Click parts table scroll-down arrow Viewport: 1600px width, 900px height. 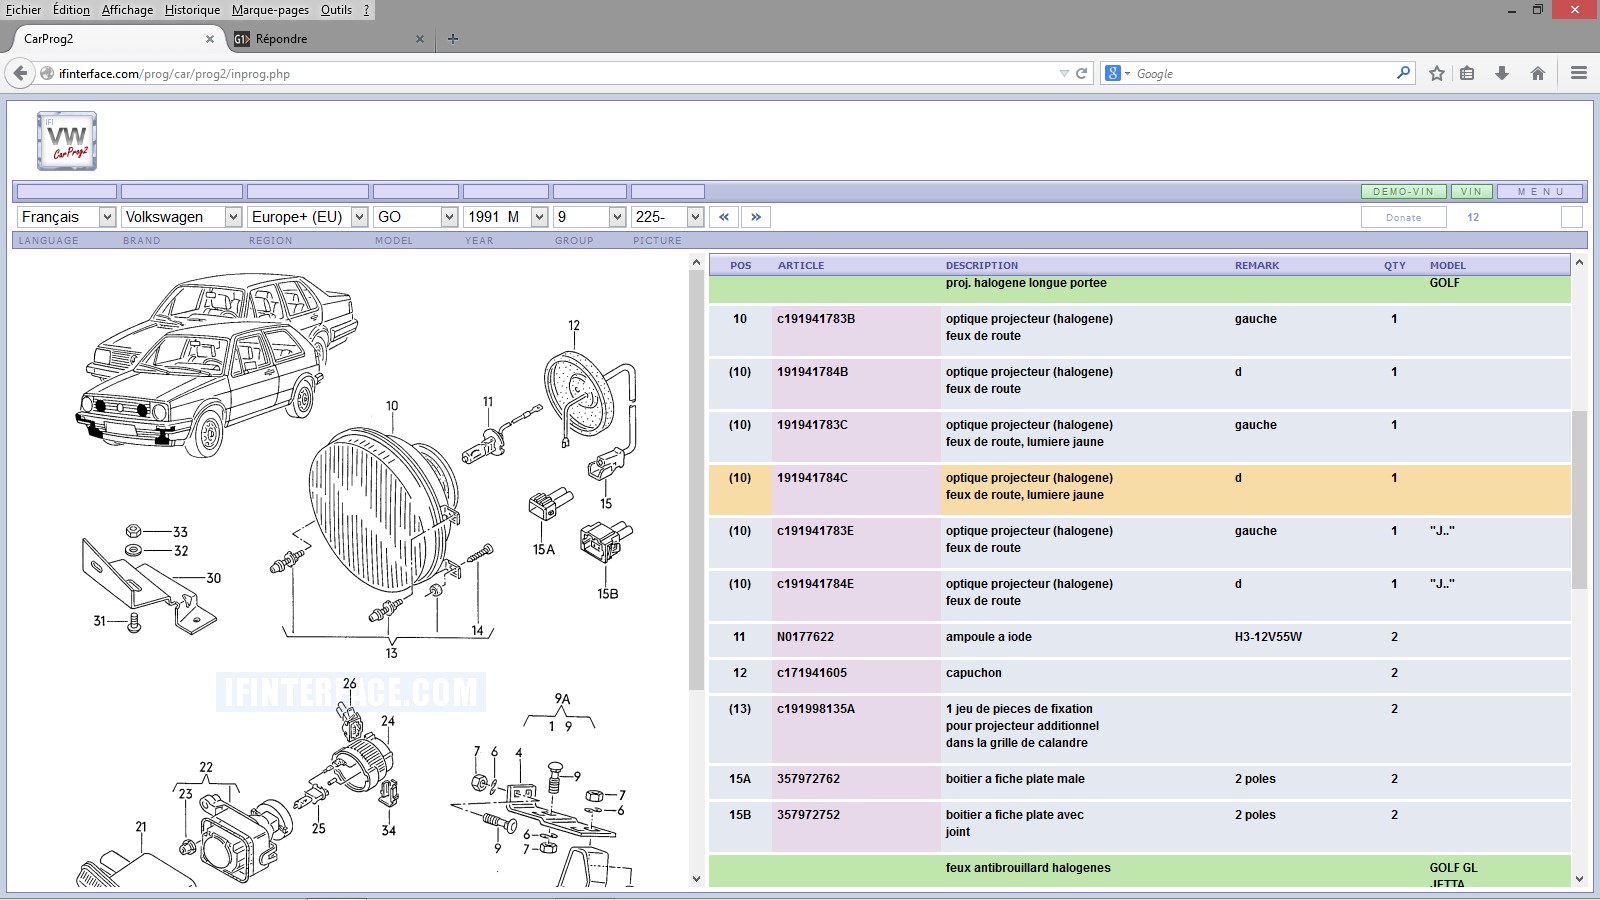(x=1579, y=879)
